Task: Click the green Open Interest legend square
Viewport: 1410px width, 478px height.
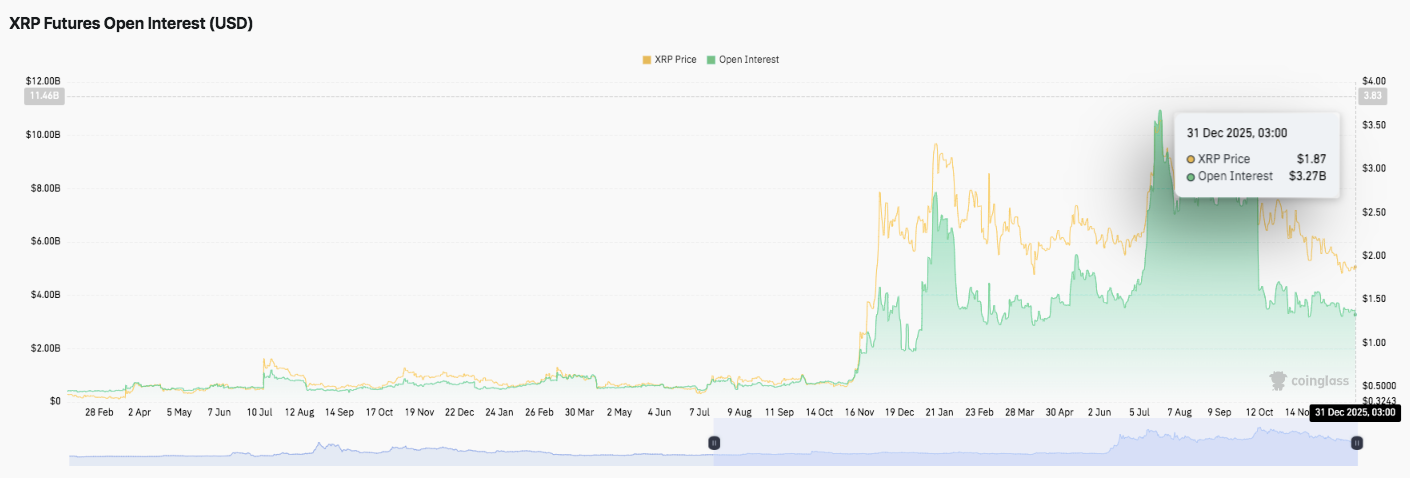Action: point(711,60)
